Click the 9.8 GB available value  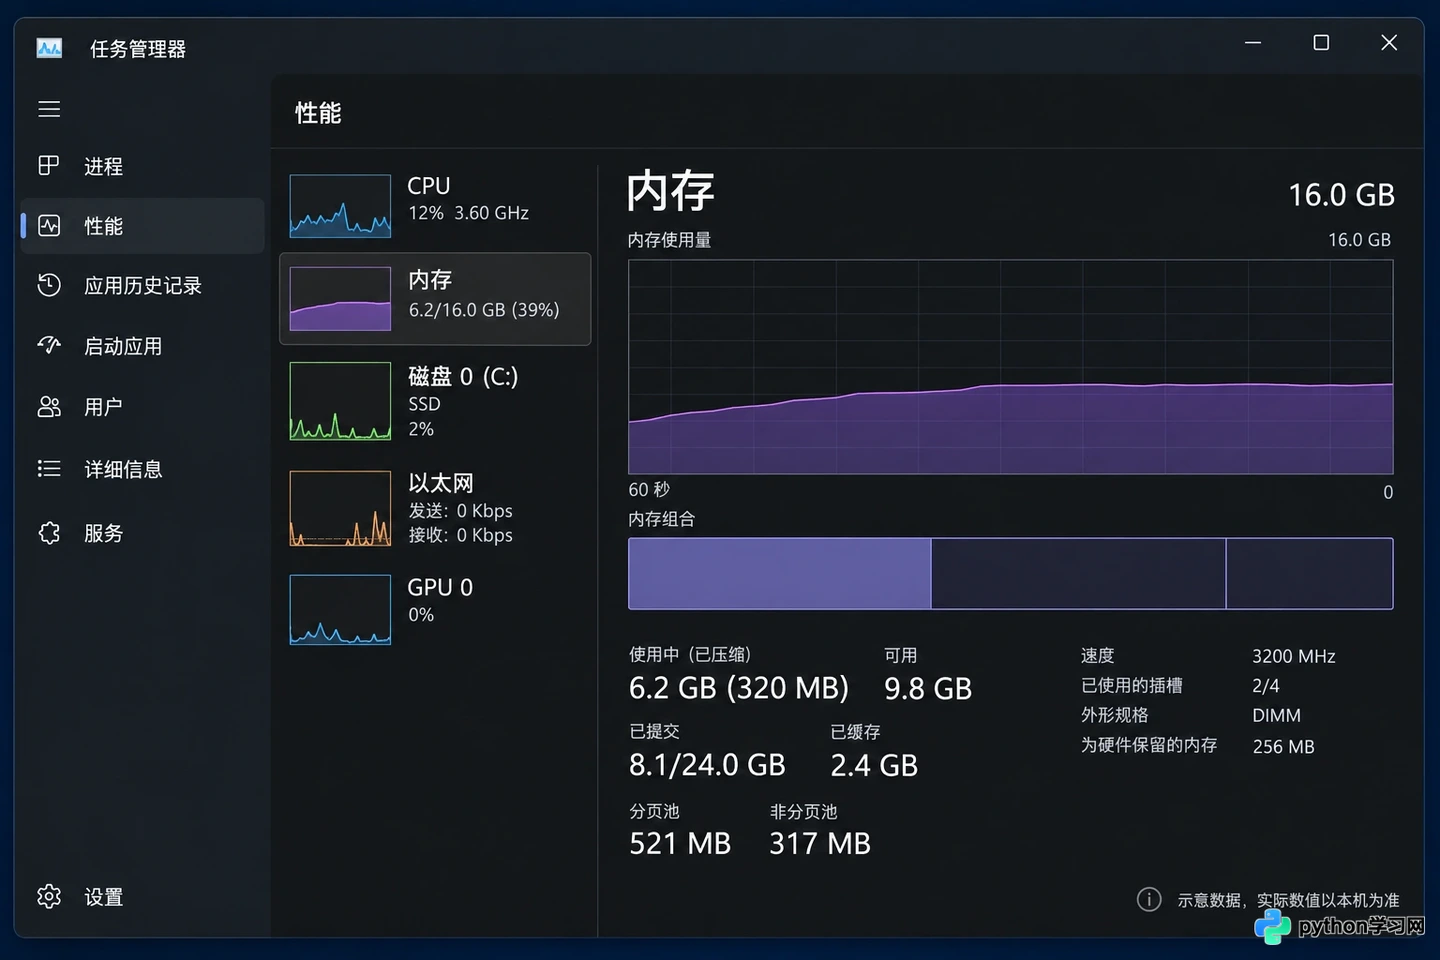click(928, 689)
